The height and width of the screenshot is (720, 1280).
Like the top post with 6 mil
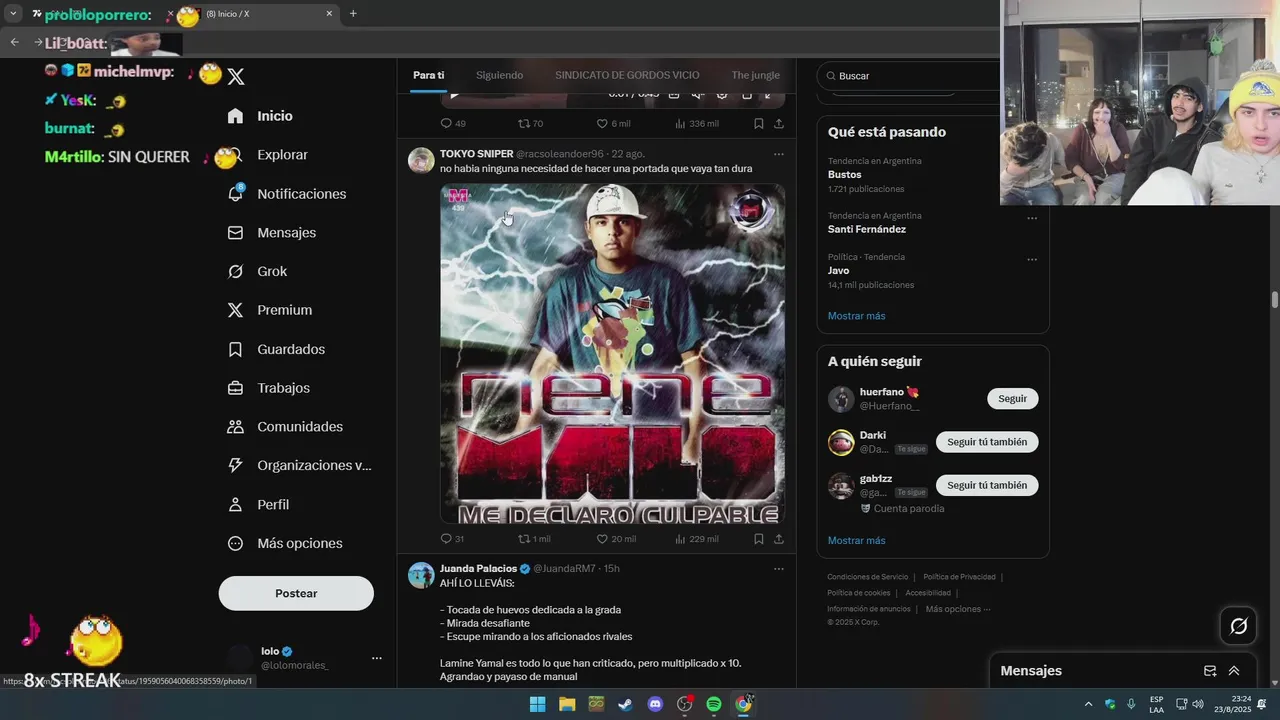[613, 124]
